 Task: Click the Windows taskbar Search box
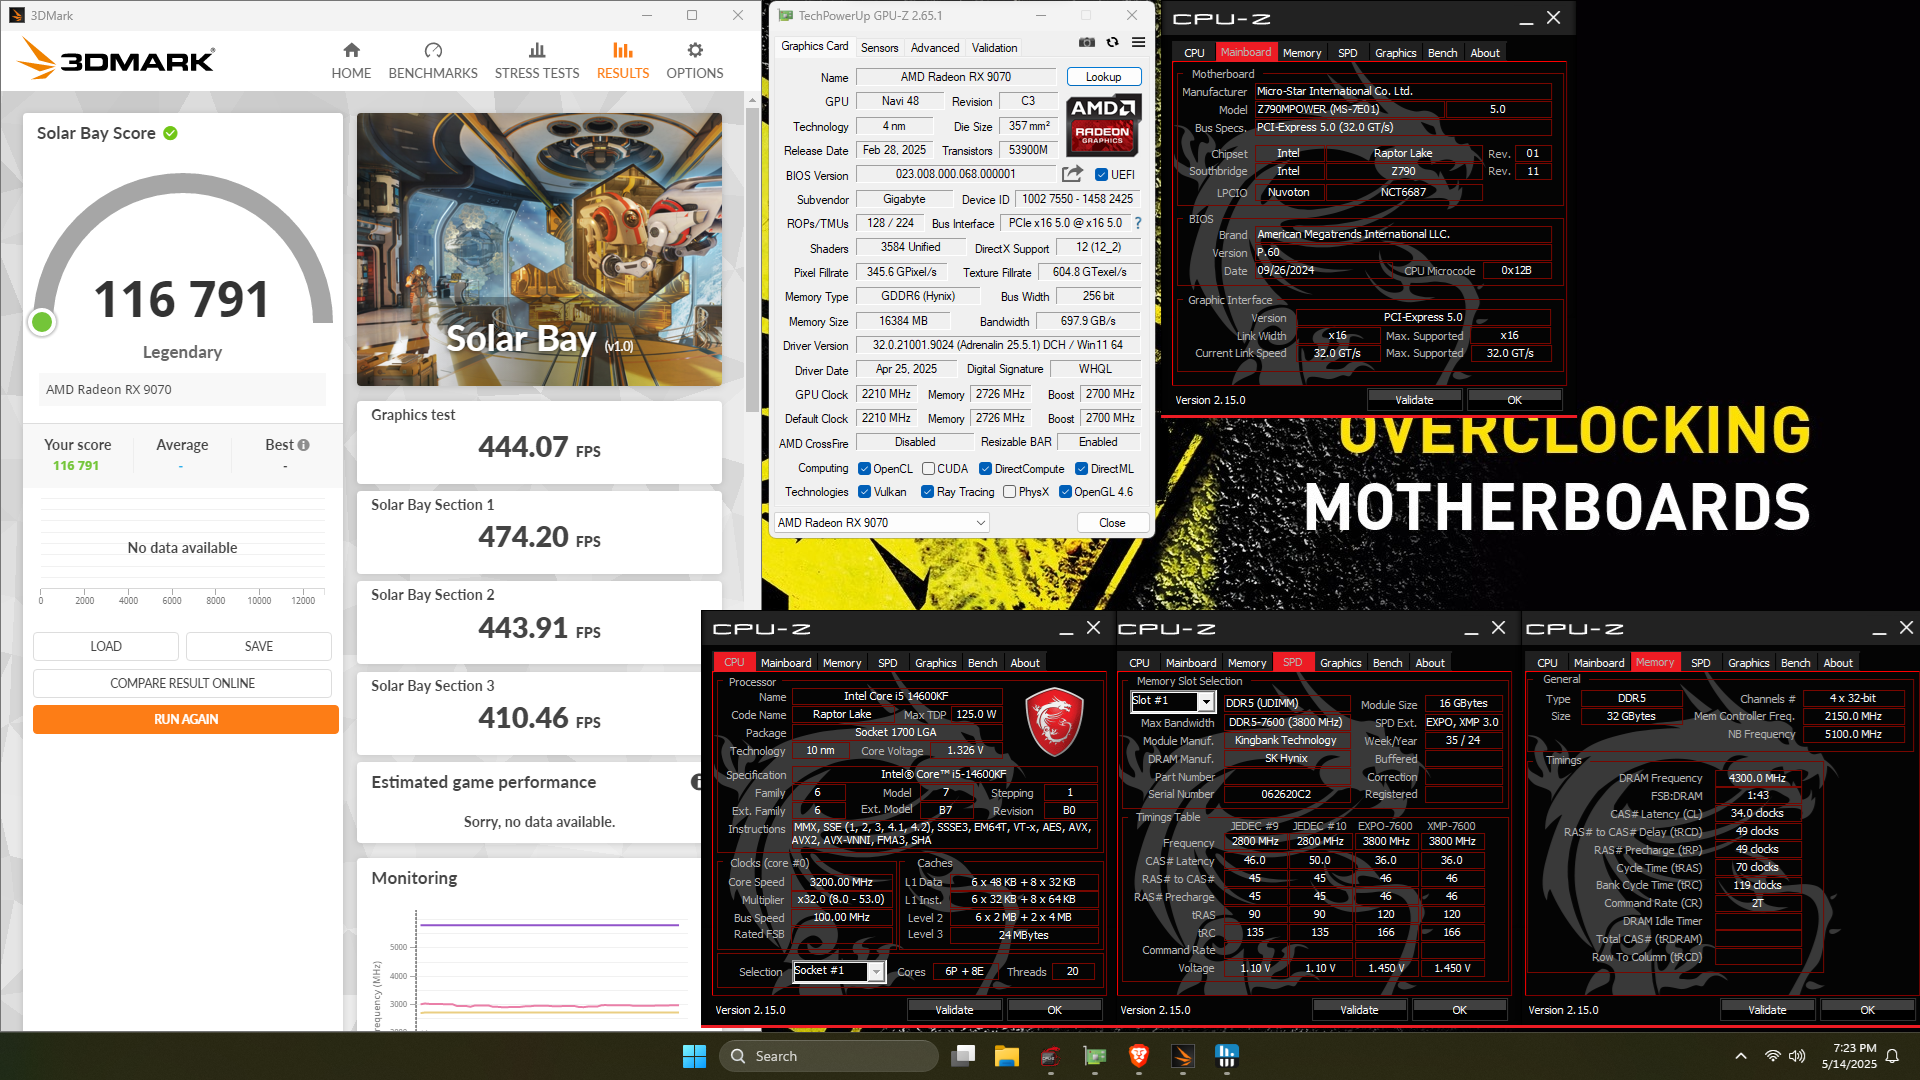(x=828, y=1056)
